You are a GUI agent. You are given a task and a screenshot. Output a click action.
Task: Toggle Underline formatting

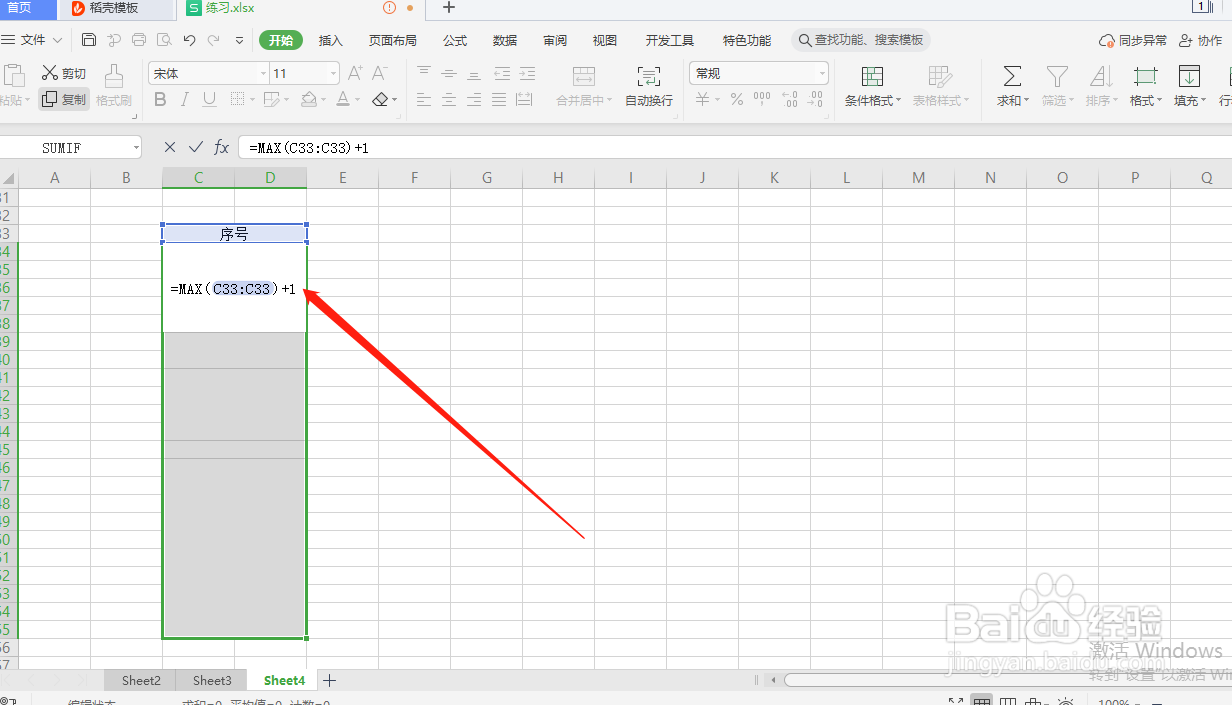(209, 99)
